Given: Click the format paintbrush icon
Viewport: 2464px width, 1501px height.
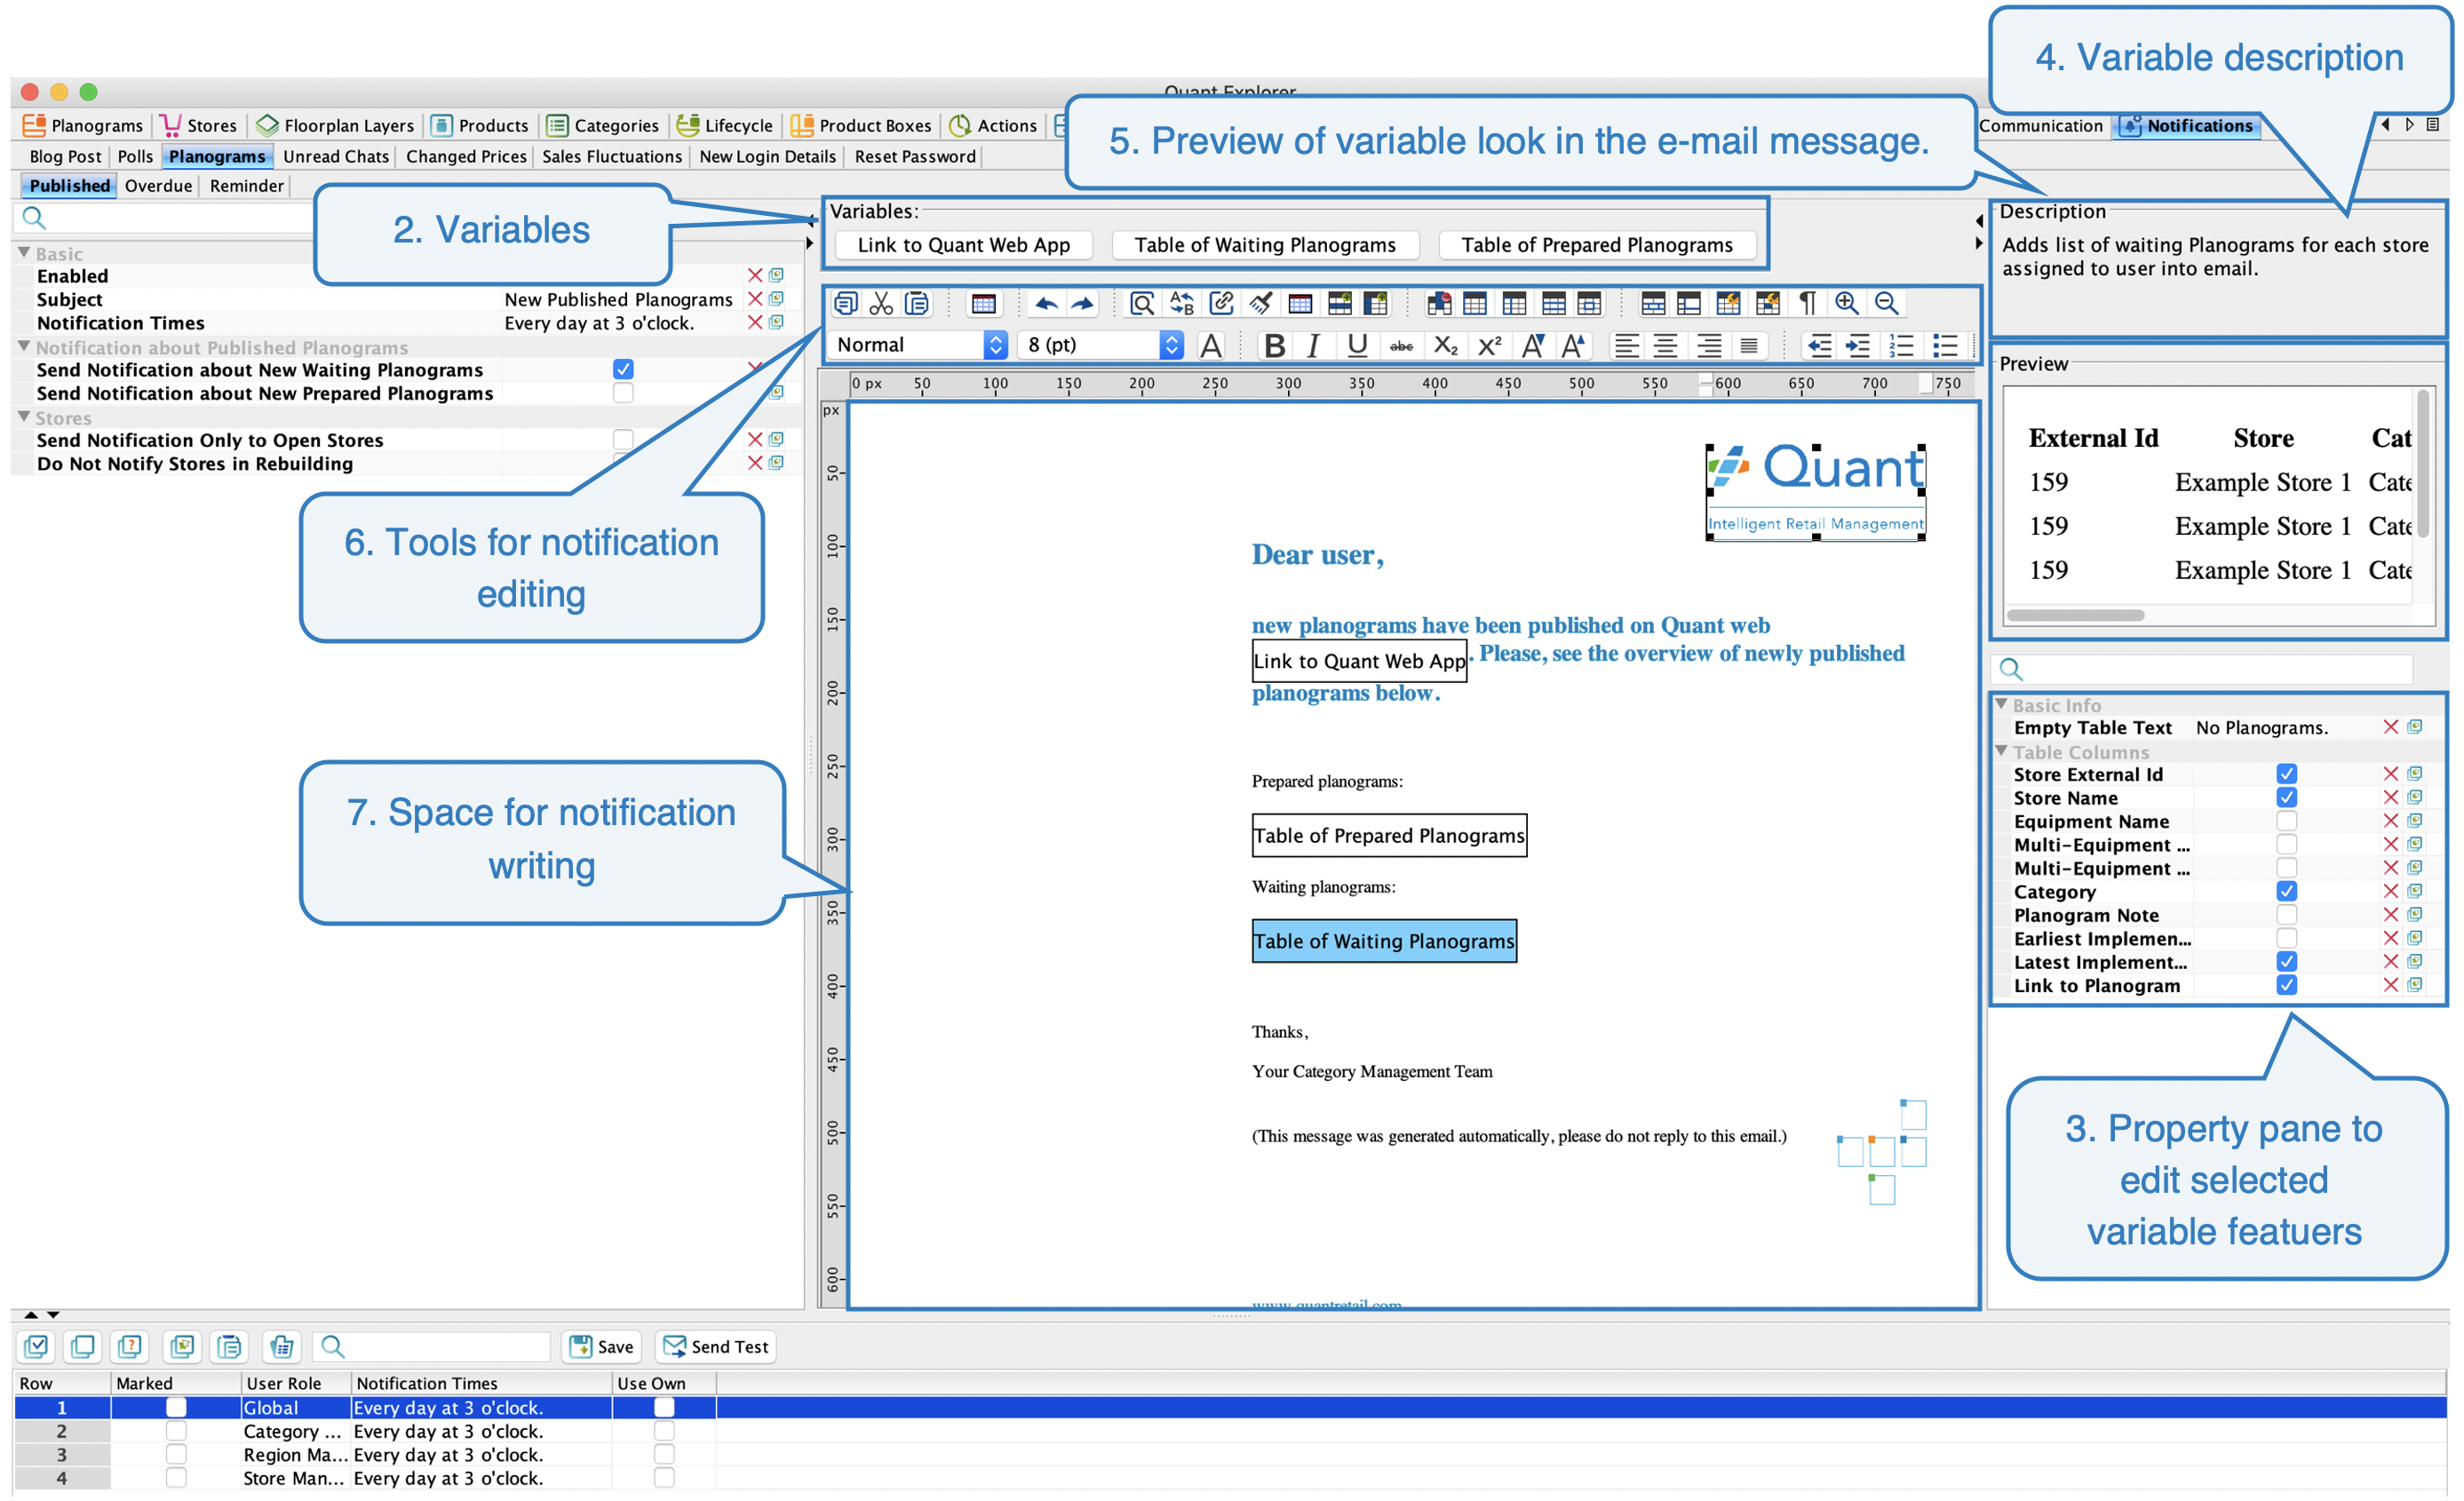Looking at the screenshot, I should (1261, 303).
